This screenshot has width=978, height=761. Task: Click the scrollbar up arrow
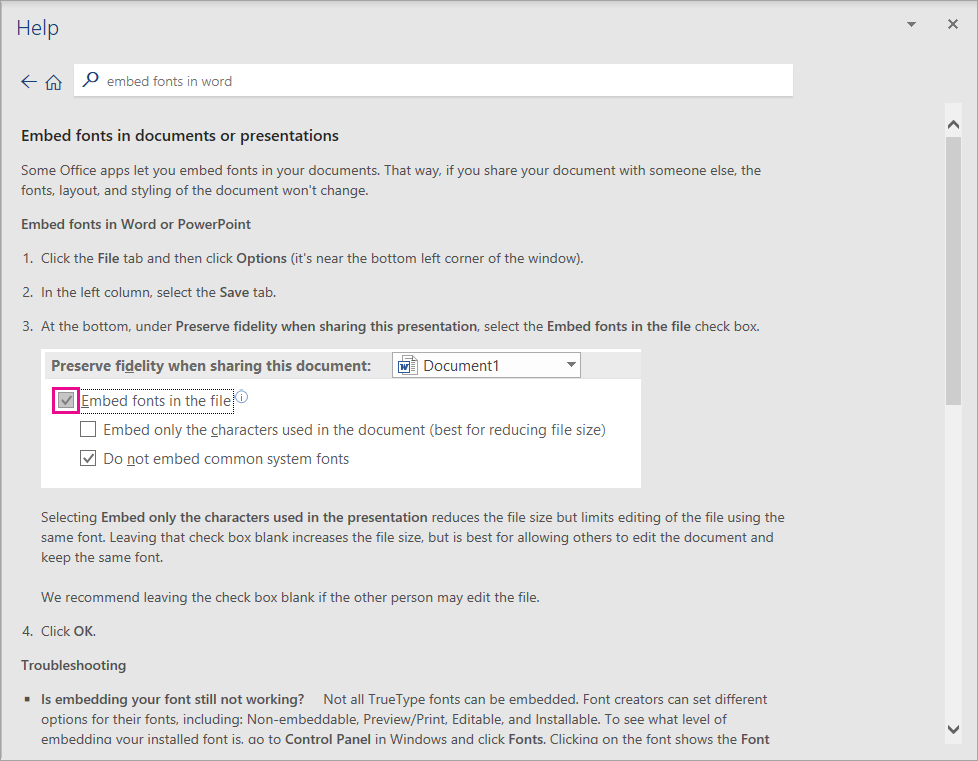(x=953, y=124)
